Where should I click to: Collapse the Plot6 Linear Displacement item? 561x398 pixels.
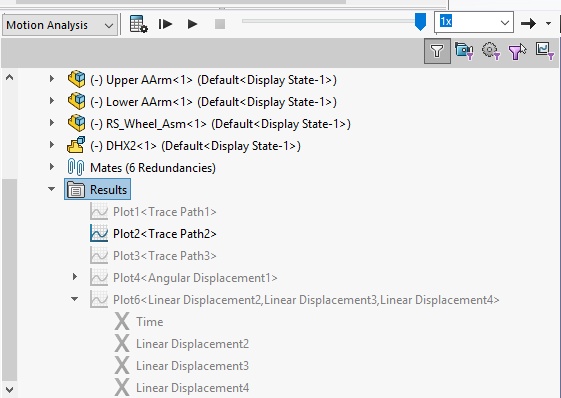74,298
